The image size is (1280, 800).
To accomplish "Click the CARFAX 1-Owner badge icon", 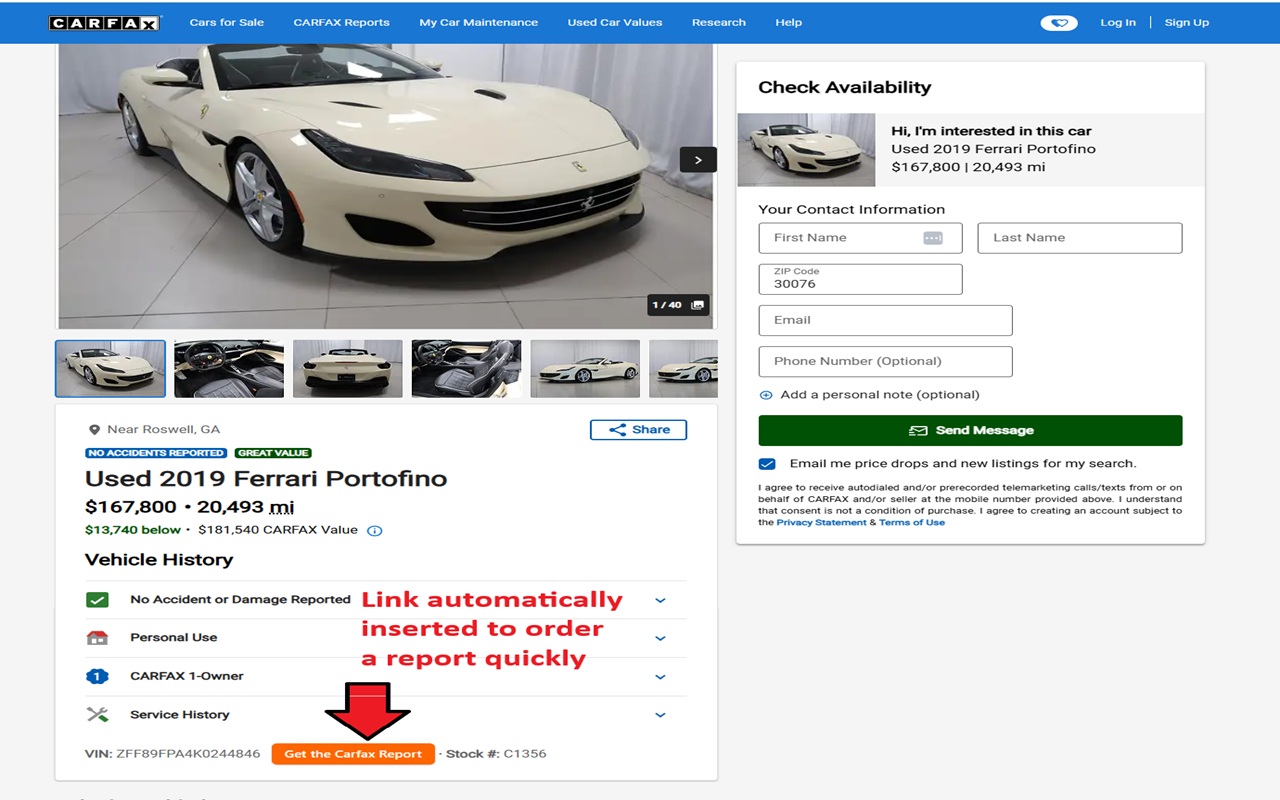I will pyautogui.click(x=97, y=676).
